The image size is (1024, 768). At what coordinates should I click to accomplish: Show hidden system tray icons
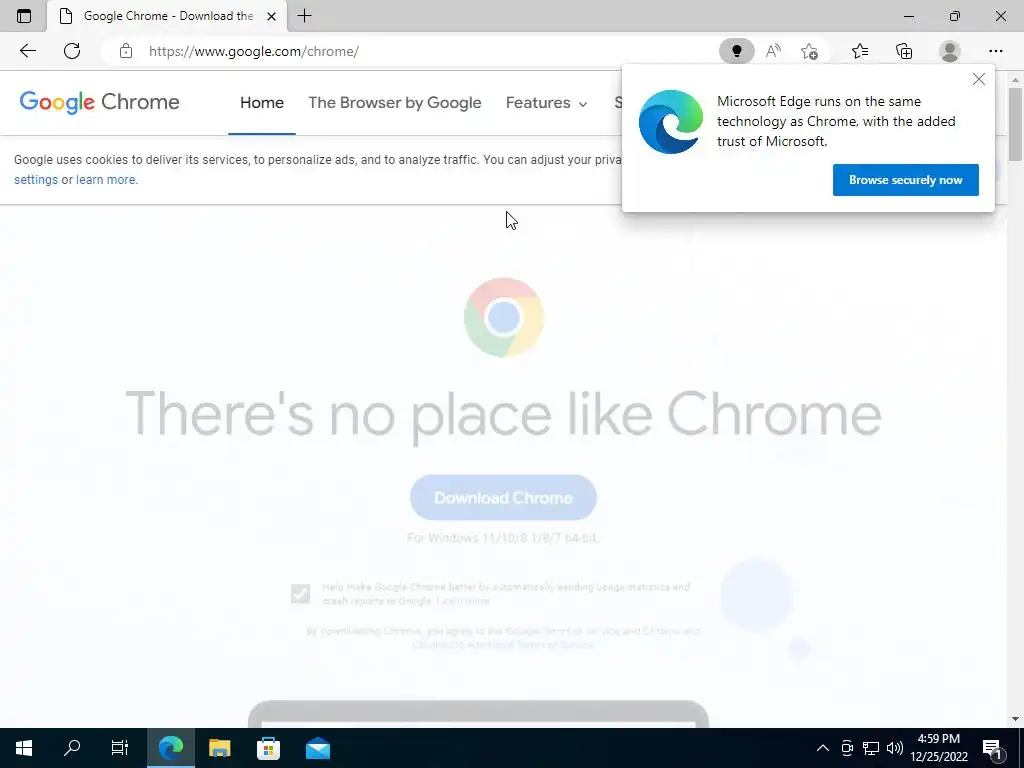pos(823,748)
